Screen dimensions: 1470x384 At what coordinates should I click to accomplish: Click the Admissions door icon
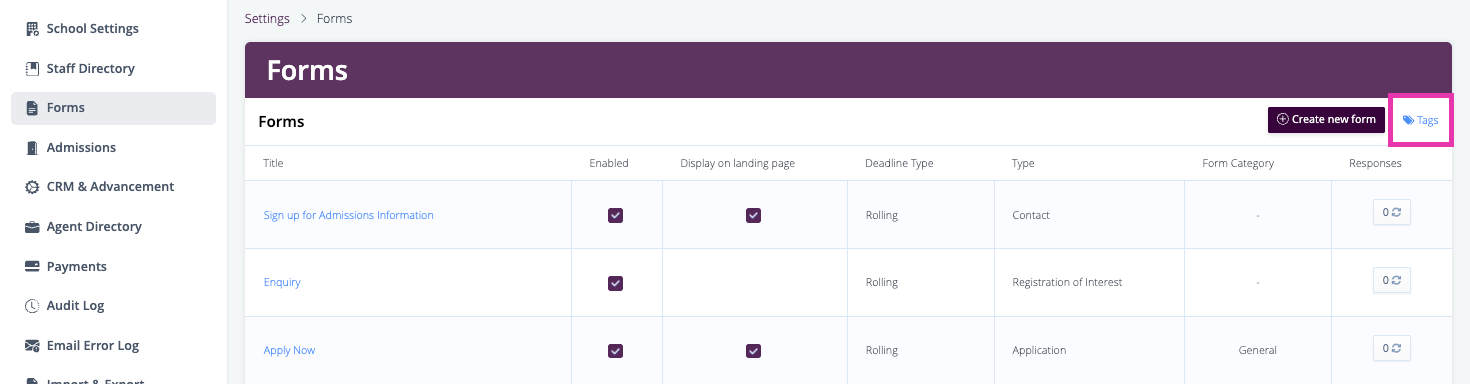coord(32,148)
